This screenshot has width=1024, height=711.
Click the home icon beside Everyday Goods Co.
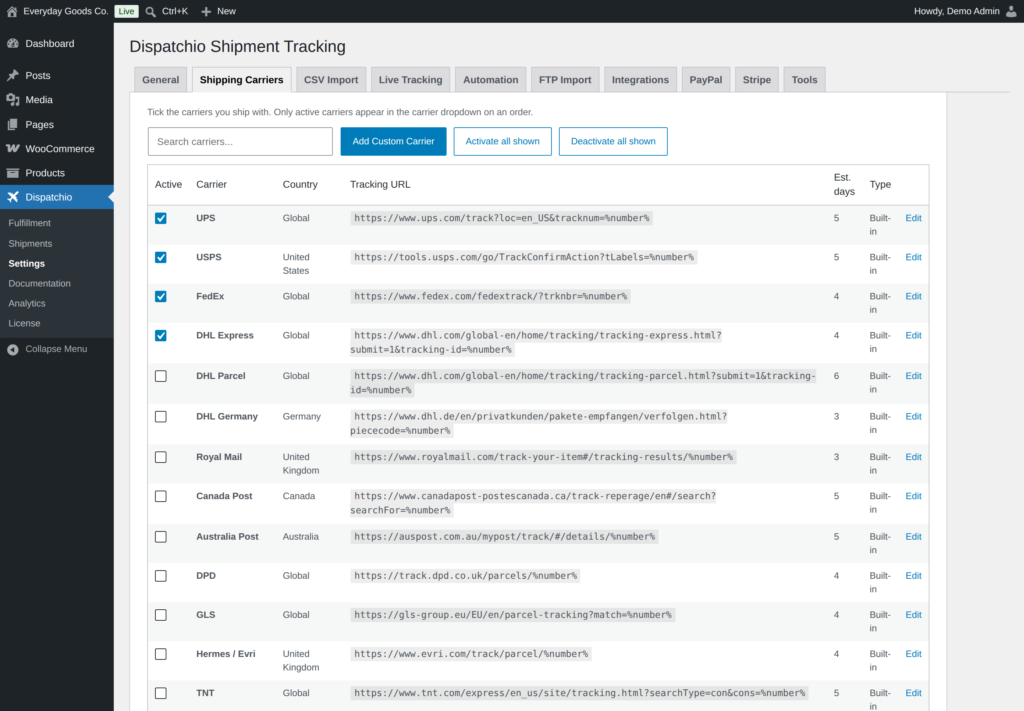pyautogui.click(x=12, y=11)
